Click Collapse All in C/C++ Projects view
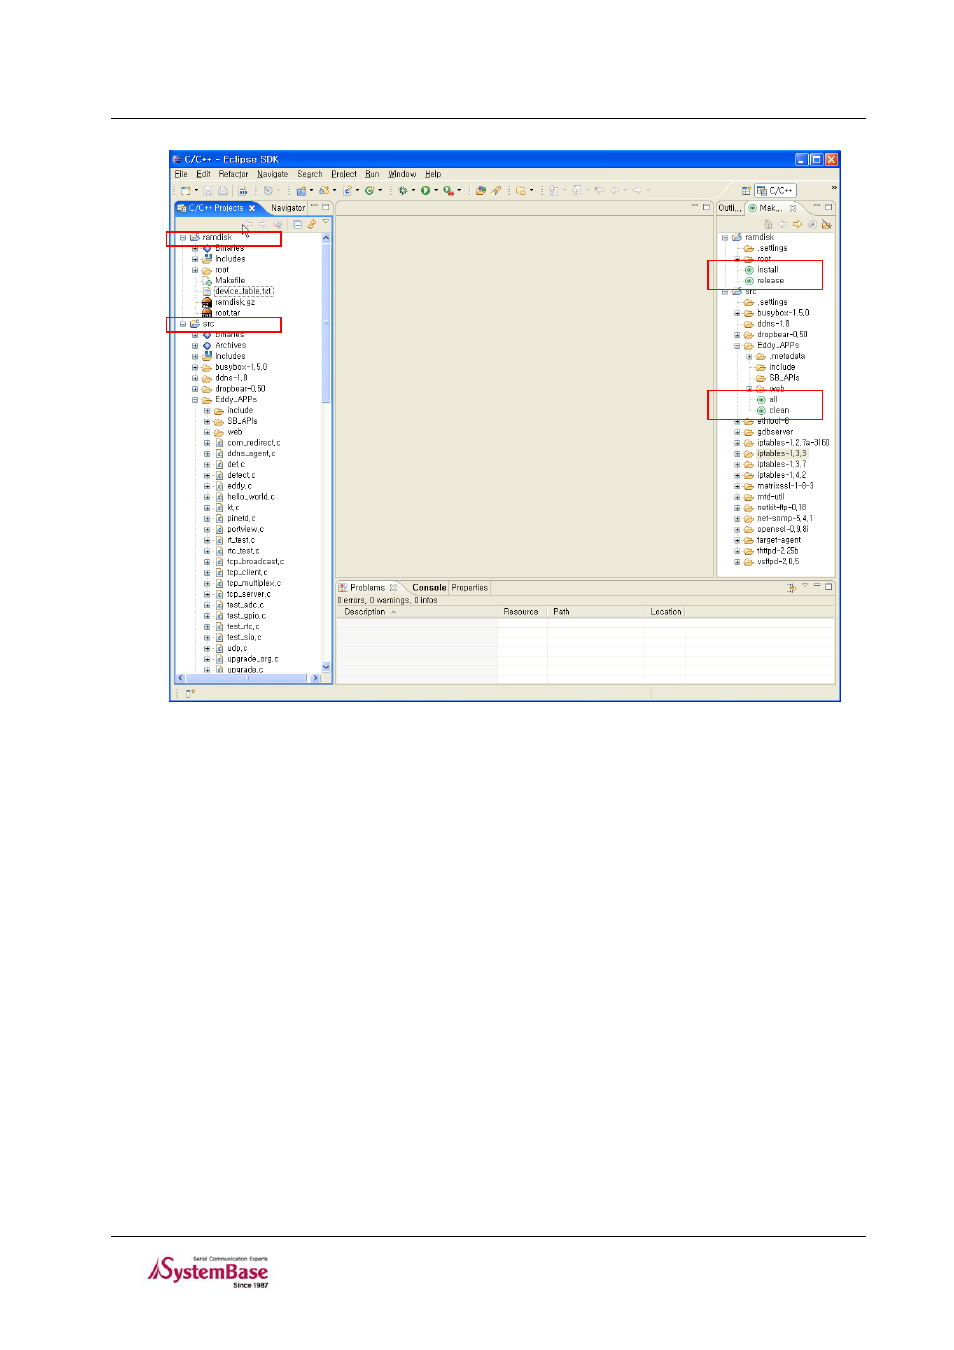Image resolution: width=954 pixels, height=1350 pixels. click(x=297, y=224)
